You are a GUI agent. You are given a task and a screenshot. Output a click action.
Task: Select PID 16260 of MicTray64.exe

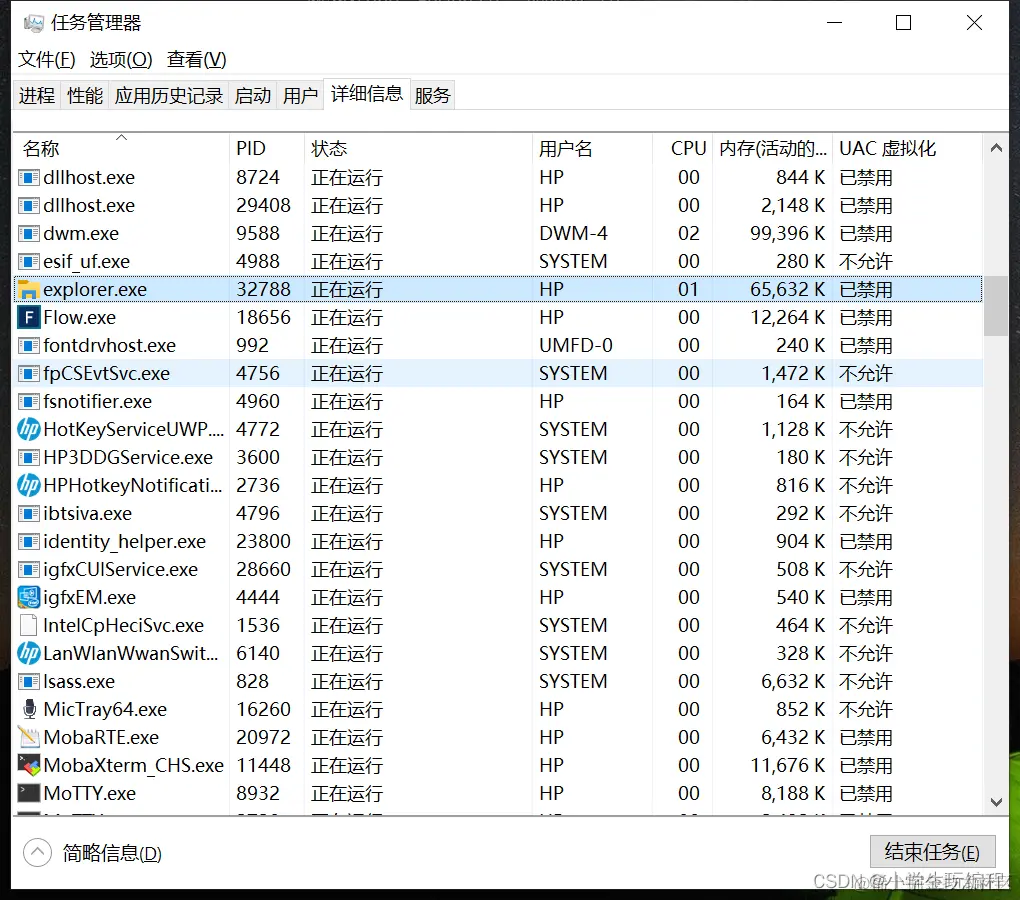click(263, 709)
